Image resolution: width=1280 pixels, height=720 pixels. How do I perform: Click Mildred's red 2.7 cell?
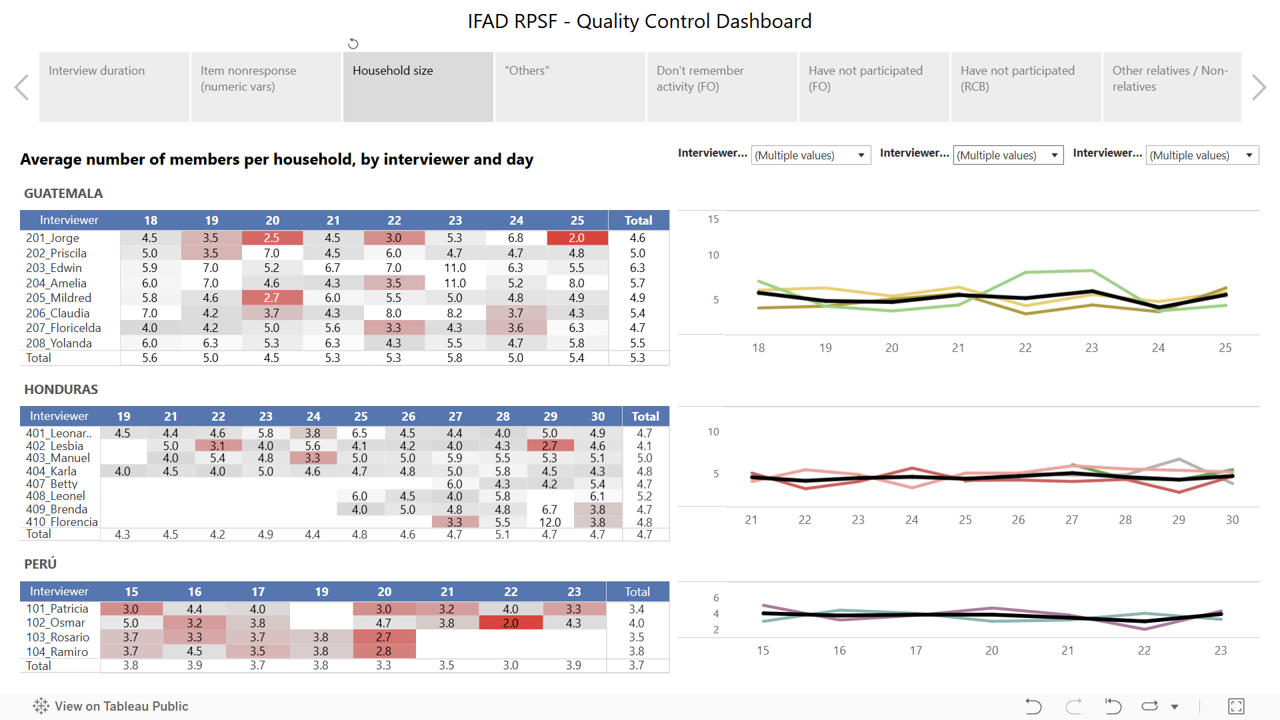272,298
